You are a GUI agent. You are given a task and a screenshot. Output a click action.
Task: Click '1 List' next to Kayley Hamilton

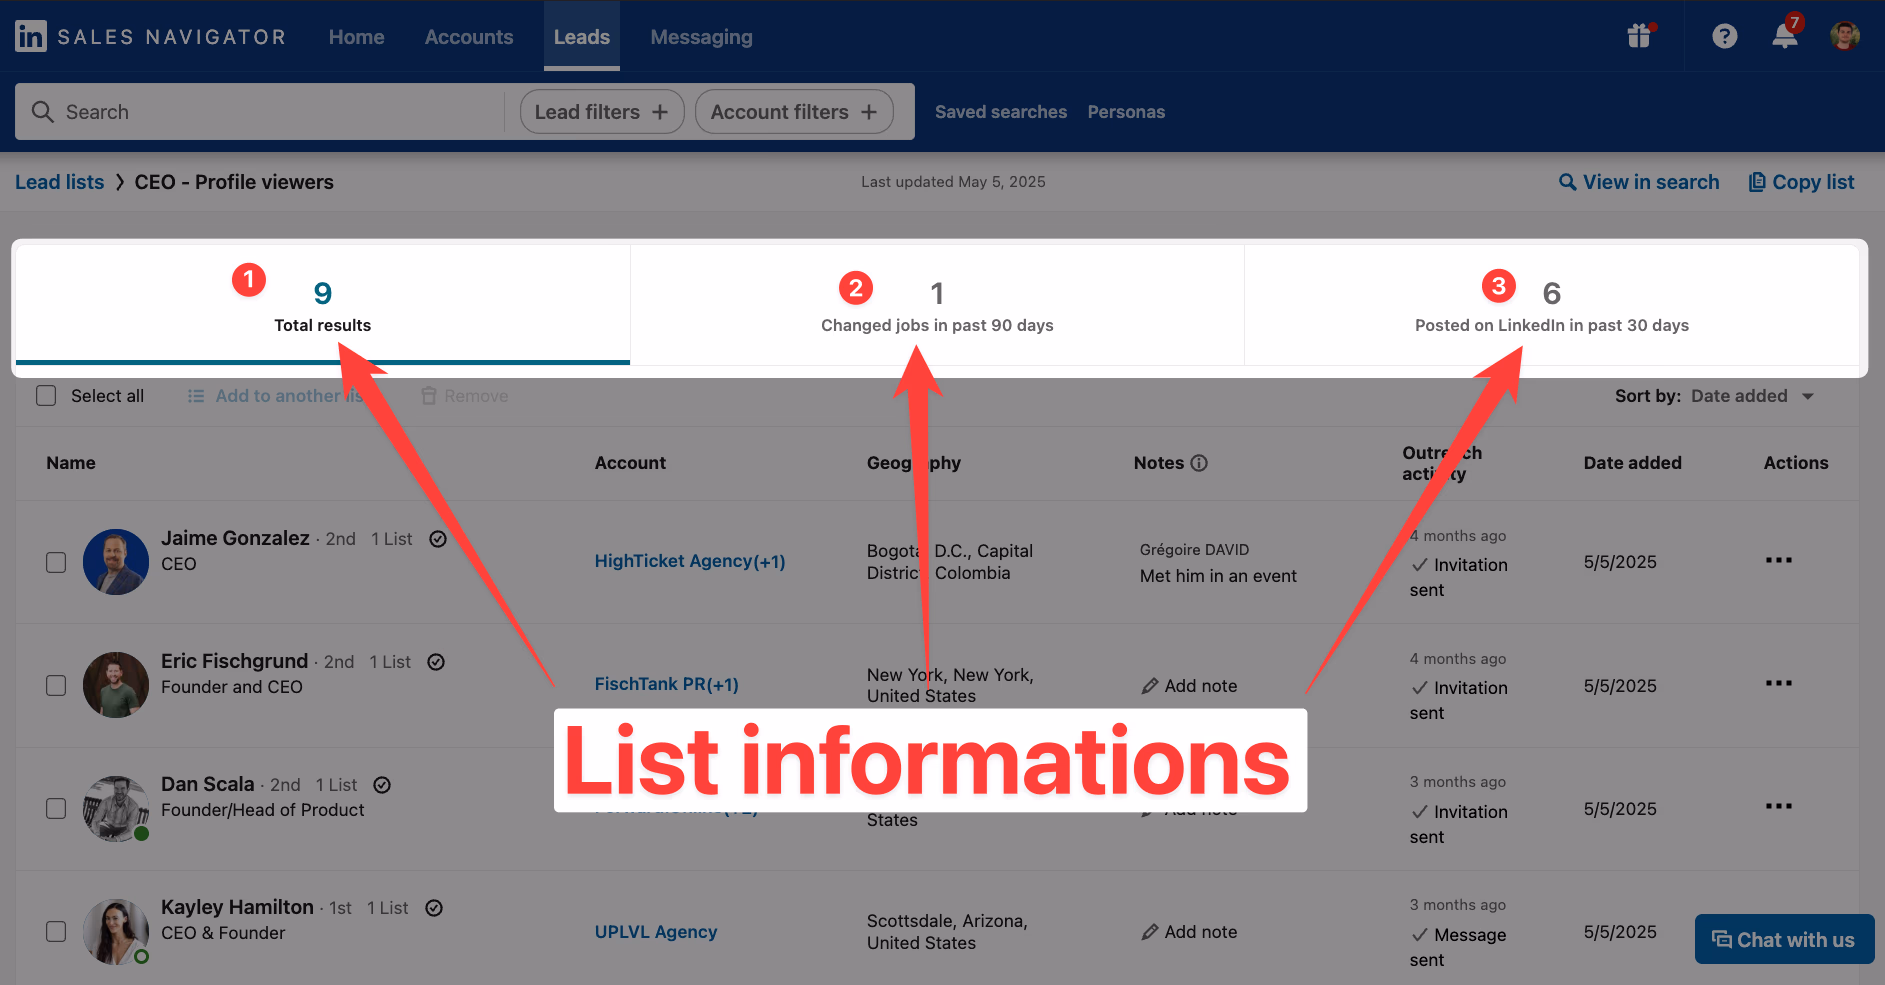pos(388,908)
